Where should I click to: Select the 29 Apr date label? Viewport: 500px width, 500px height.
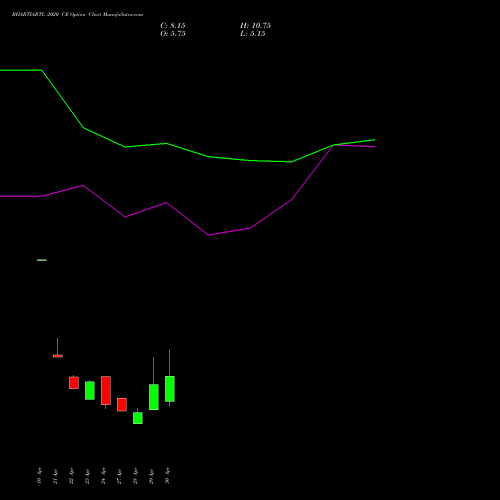click(151, 476)
